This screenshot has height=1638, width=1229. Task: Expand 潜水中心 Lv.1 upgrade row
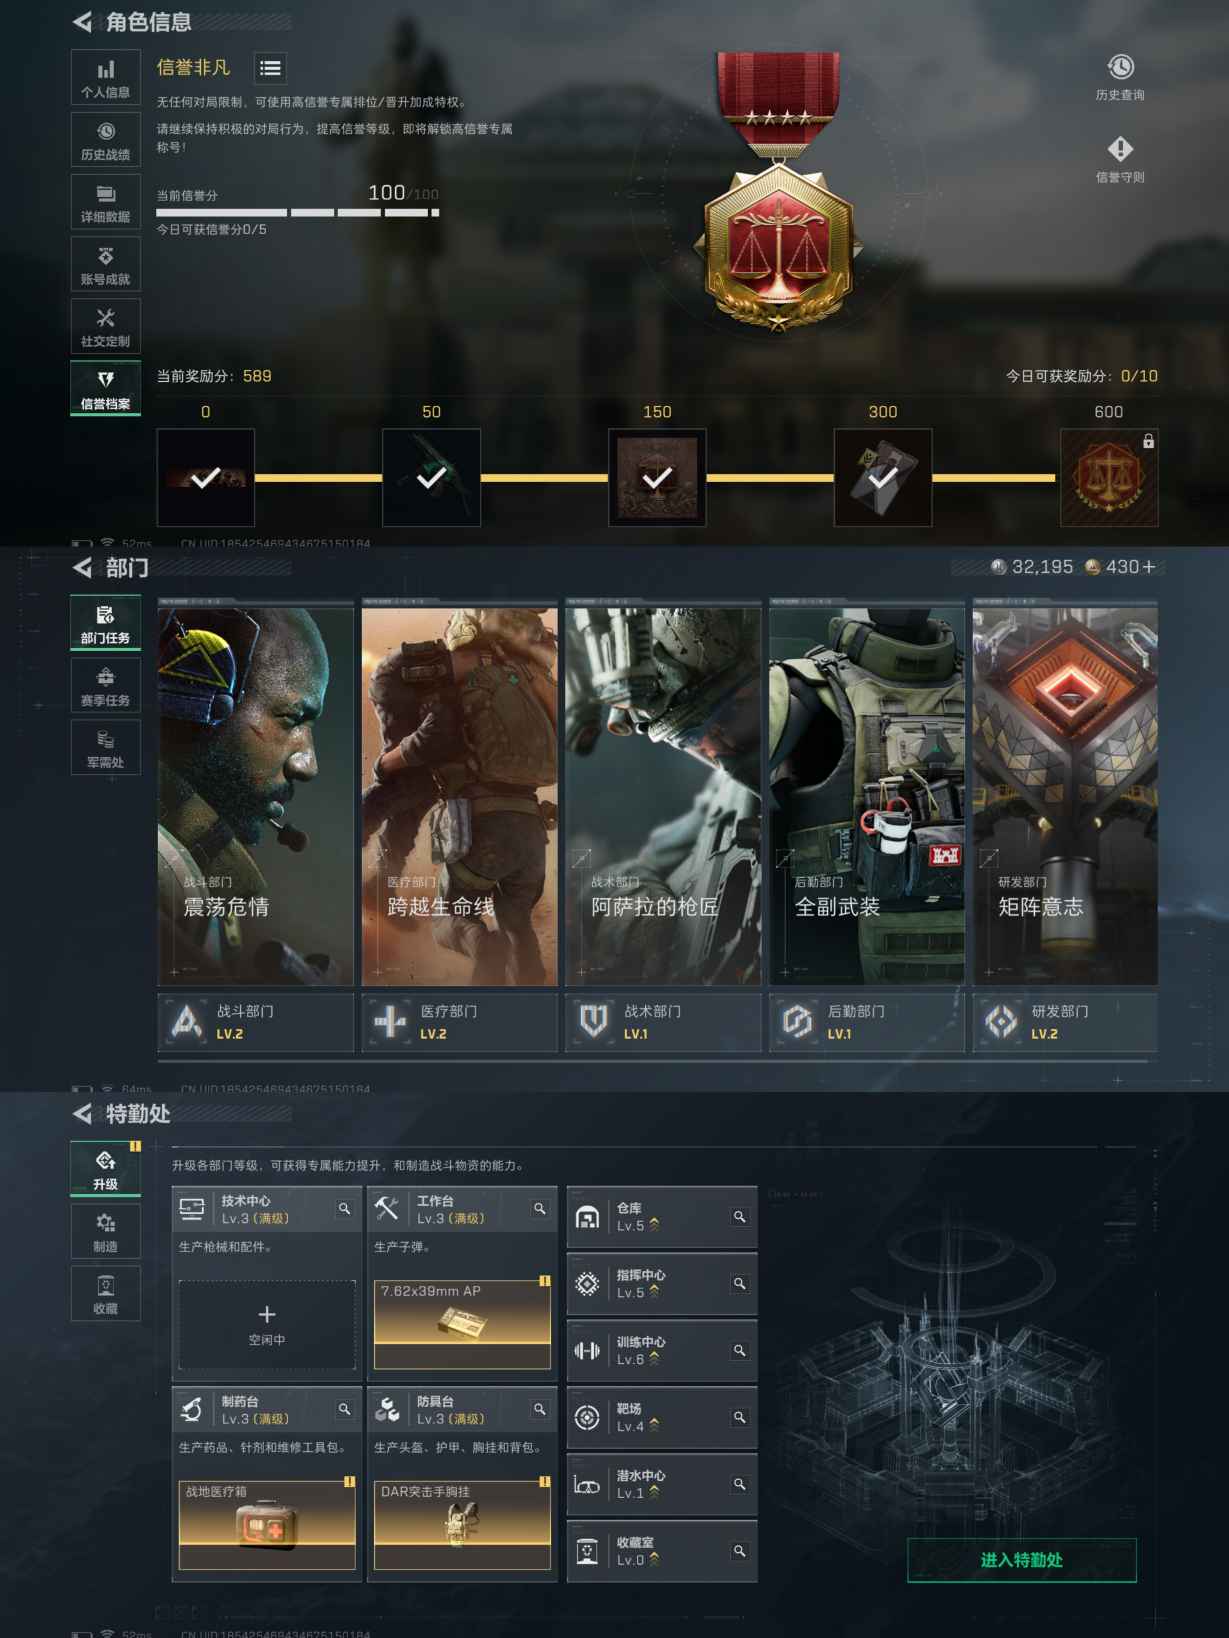pos(661,1484)
